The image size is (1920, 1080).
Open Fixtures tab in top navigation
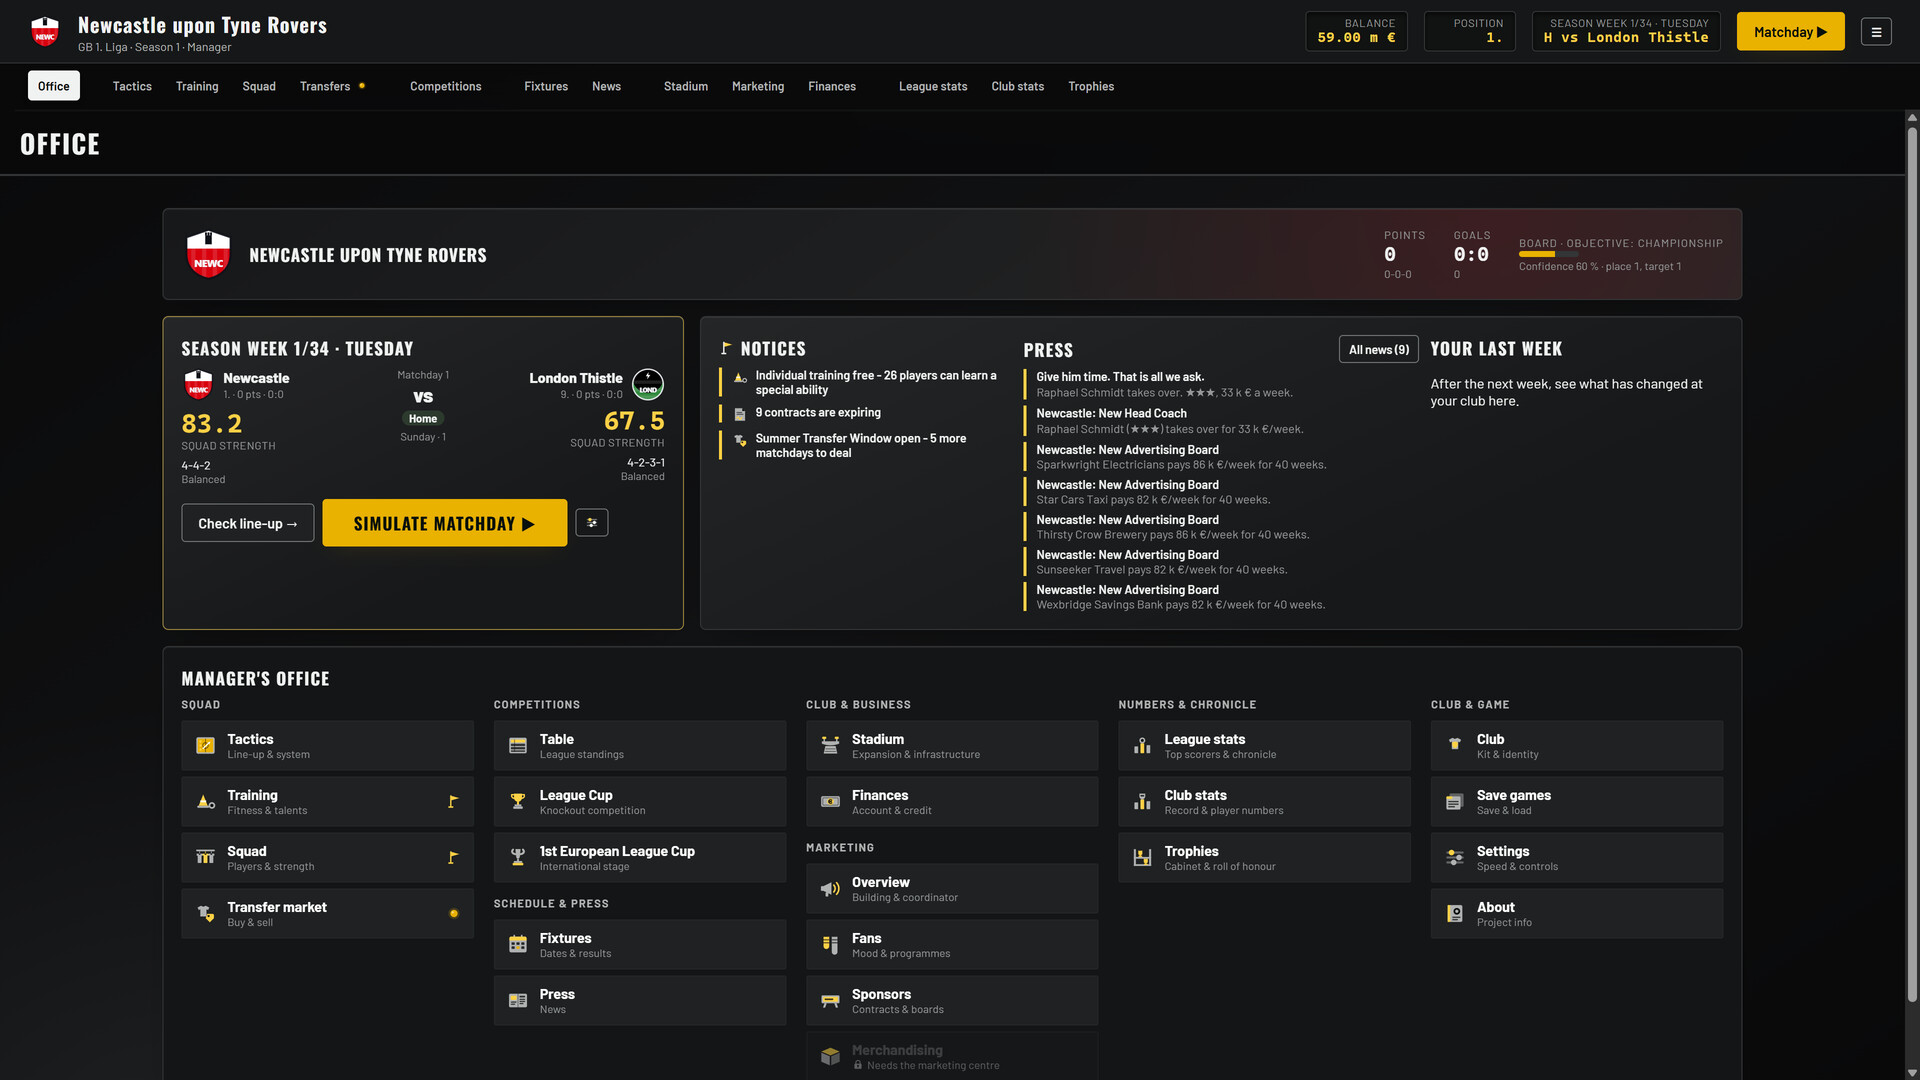(x=546, y=86)
